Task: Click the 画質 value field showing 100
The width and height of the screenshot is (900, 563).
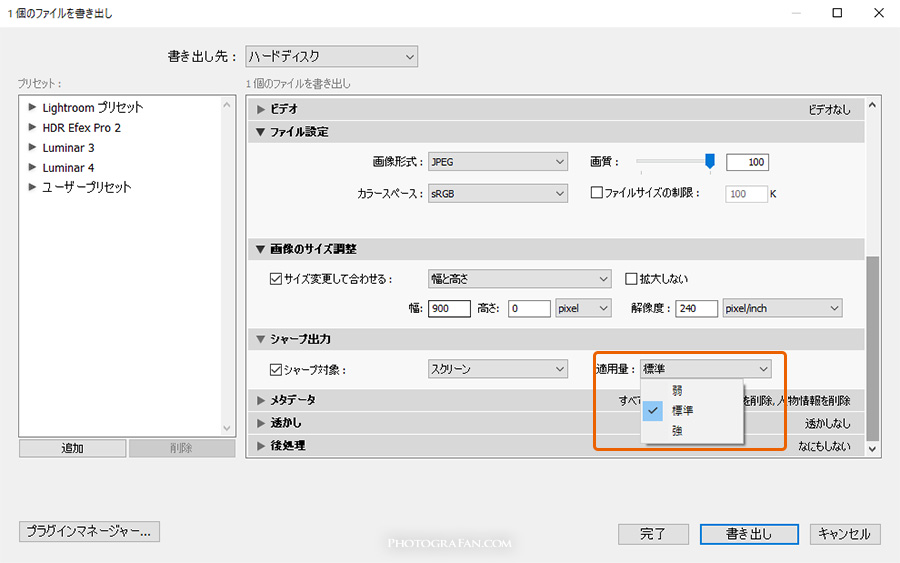Action: click(747, 162)
